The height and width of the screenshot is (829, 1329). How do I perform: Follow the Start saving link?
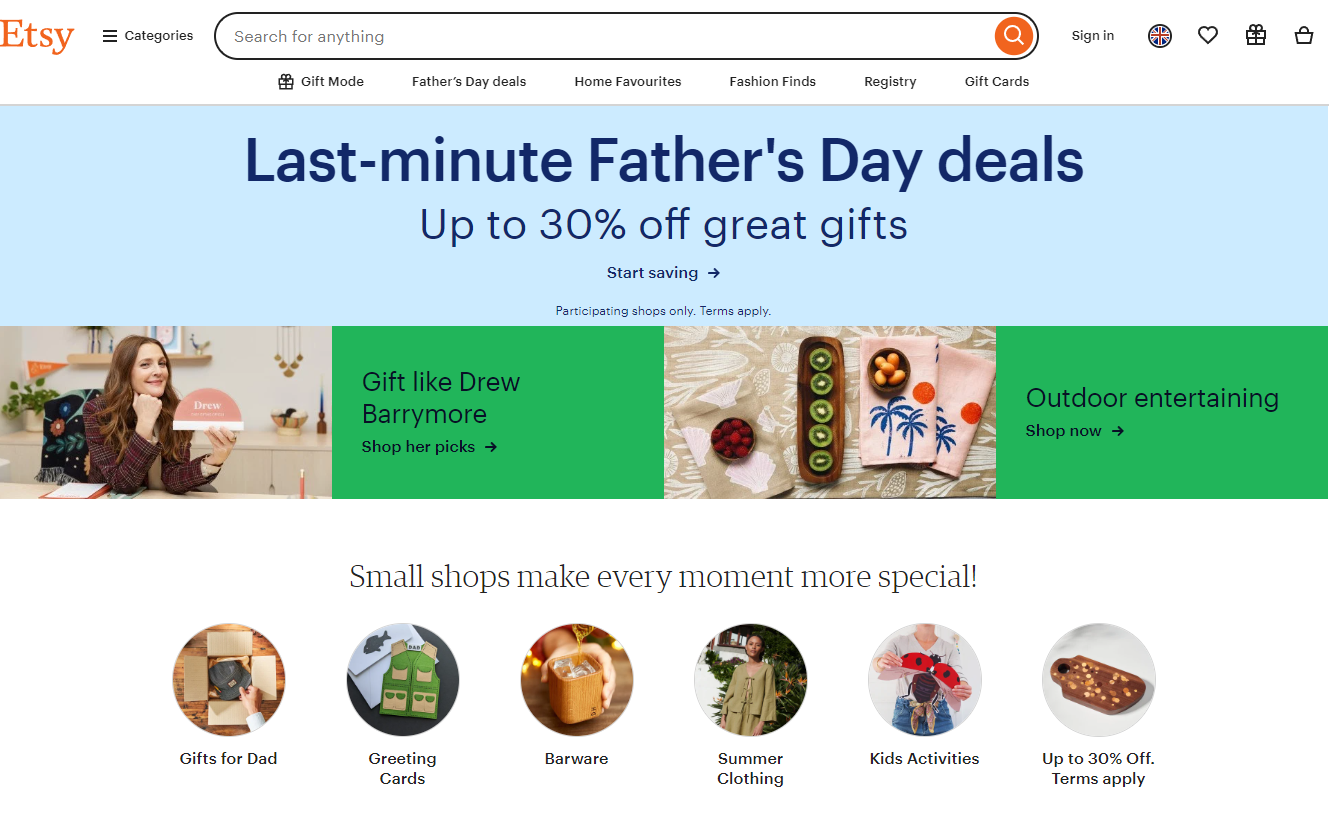tap(664, 273)
